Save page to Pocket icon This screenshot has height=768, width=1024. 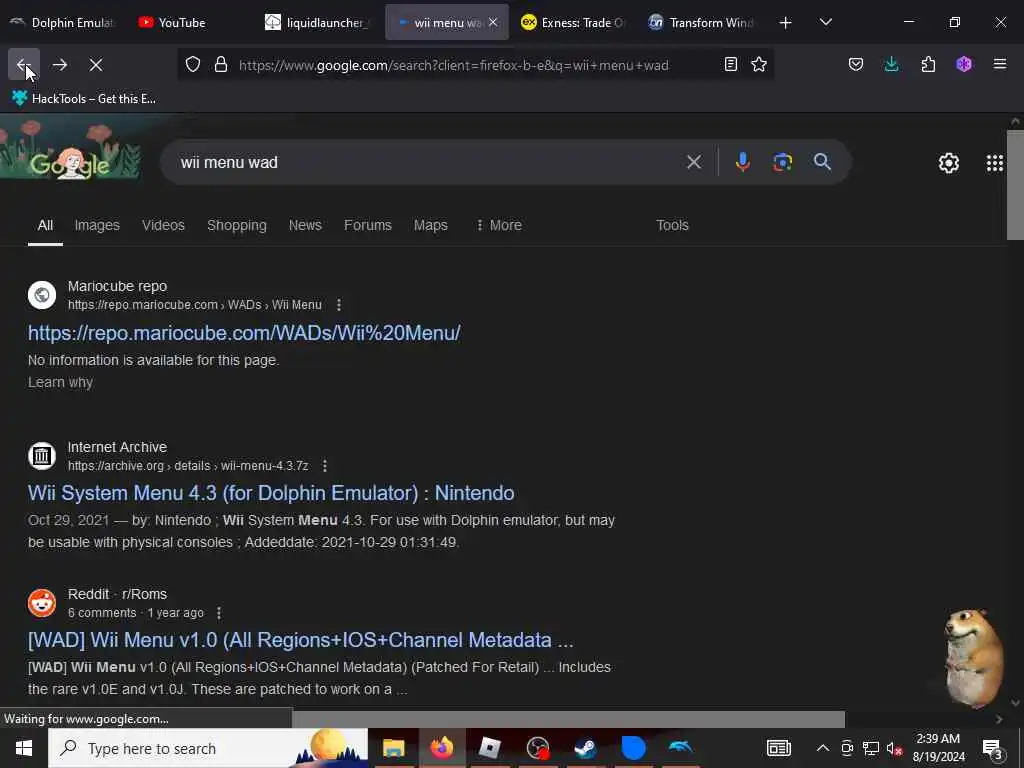tap(856, 64)
